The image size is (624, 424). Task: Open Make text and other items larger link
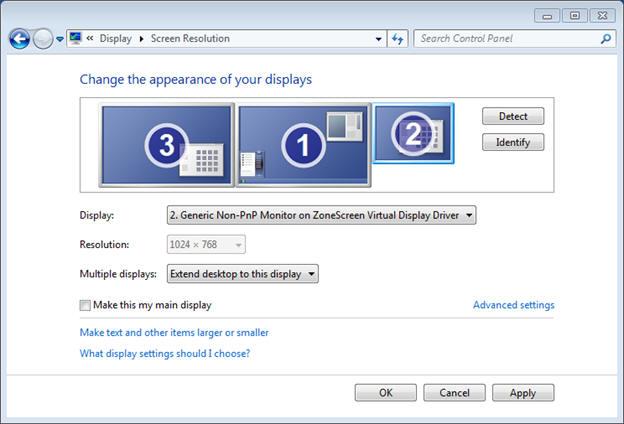174,332
